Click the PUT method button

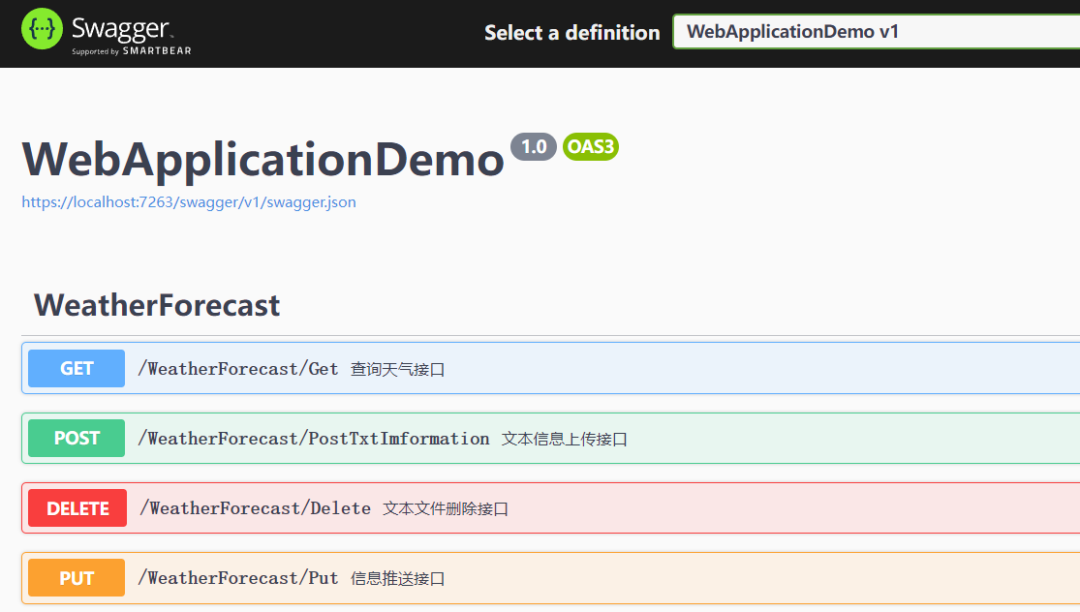tap(76, 578)
